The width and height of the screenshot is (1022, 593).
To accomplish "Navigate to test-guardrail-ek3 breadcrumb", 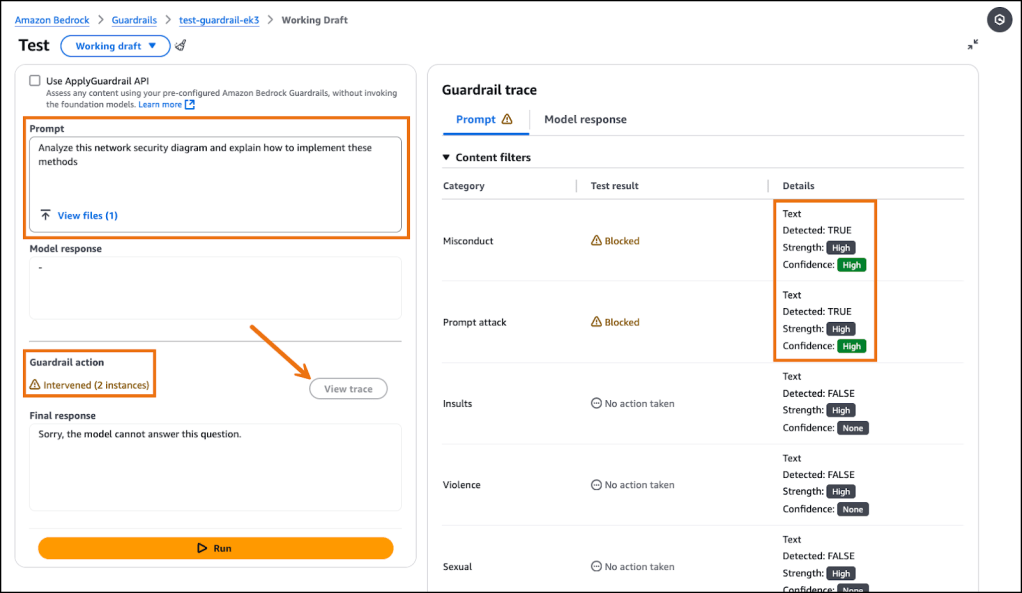I will [x=219, y=20].
